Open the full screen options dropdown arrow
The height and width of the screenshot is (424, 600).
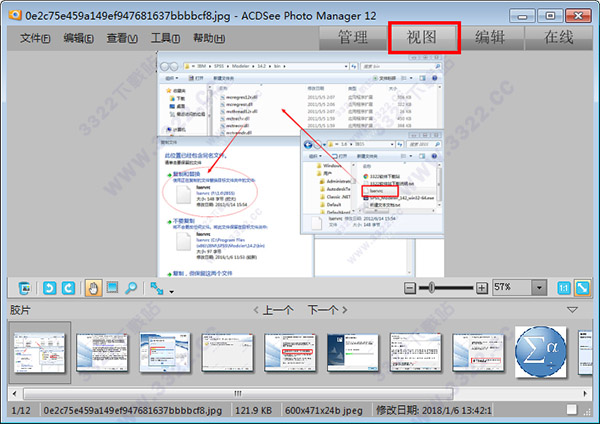coord(171,292)
